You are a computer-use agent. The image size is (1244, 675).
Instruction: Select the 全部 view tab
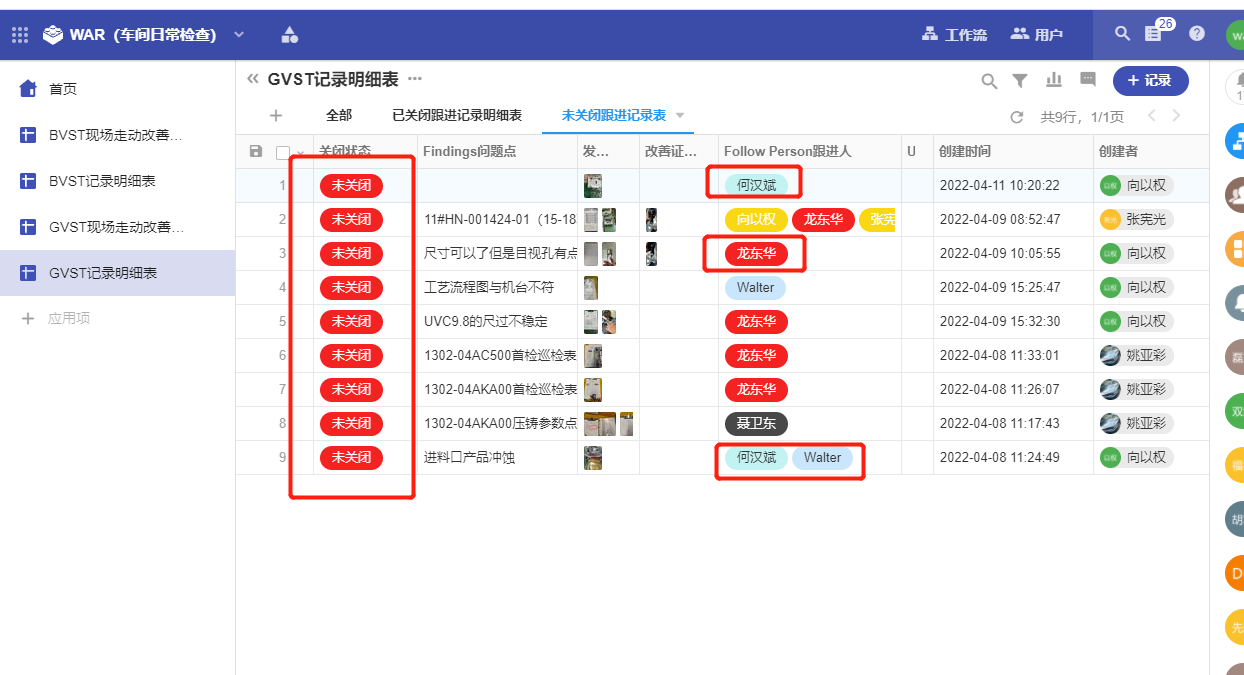(339, 115)
